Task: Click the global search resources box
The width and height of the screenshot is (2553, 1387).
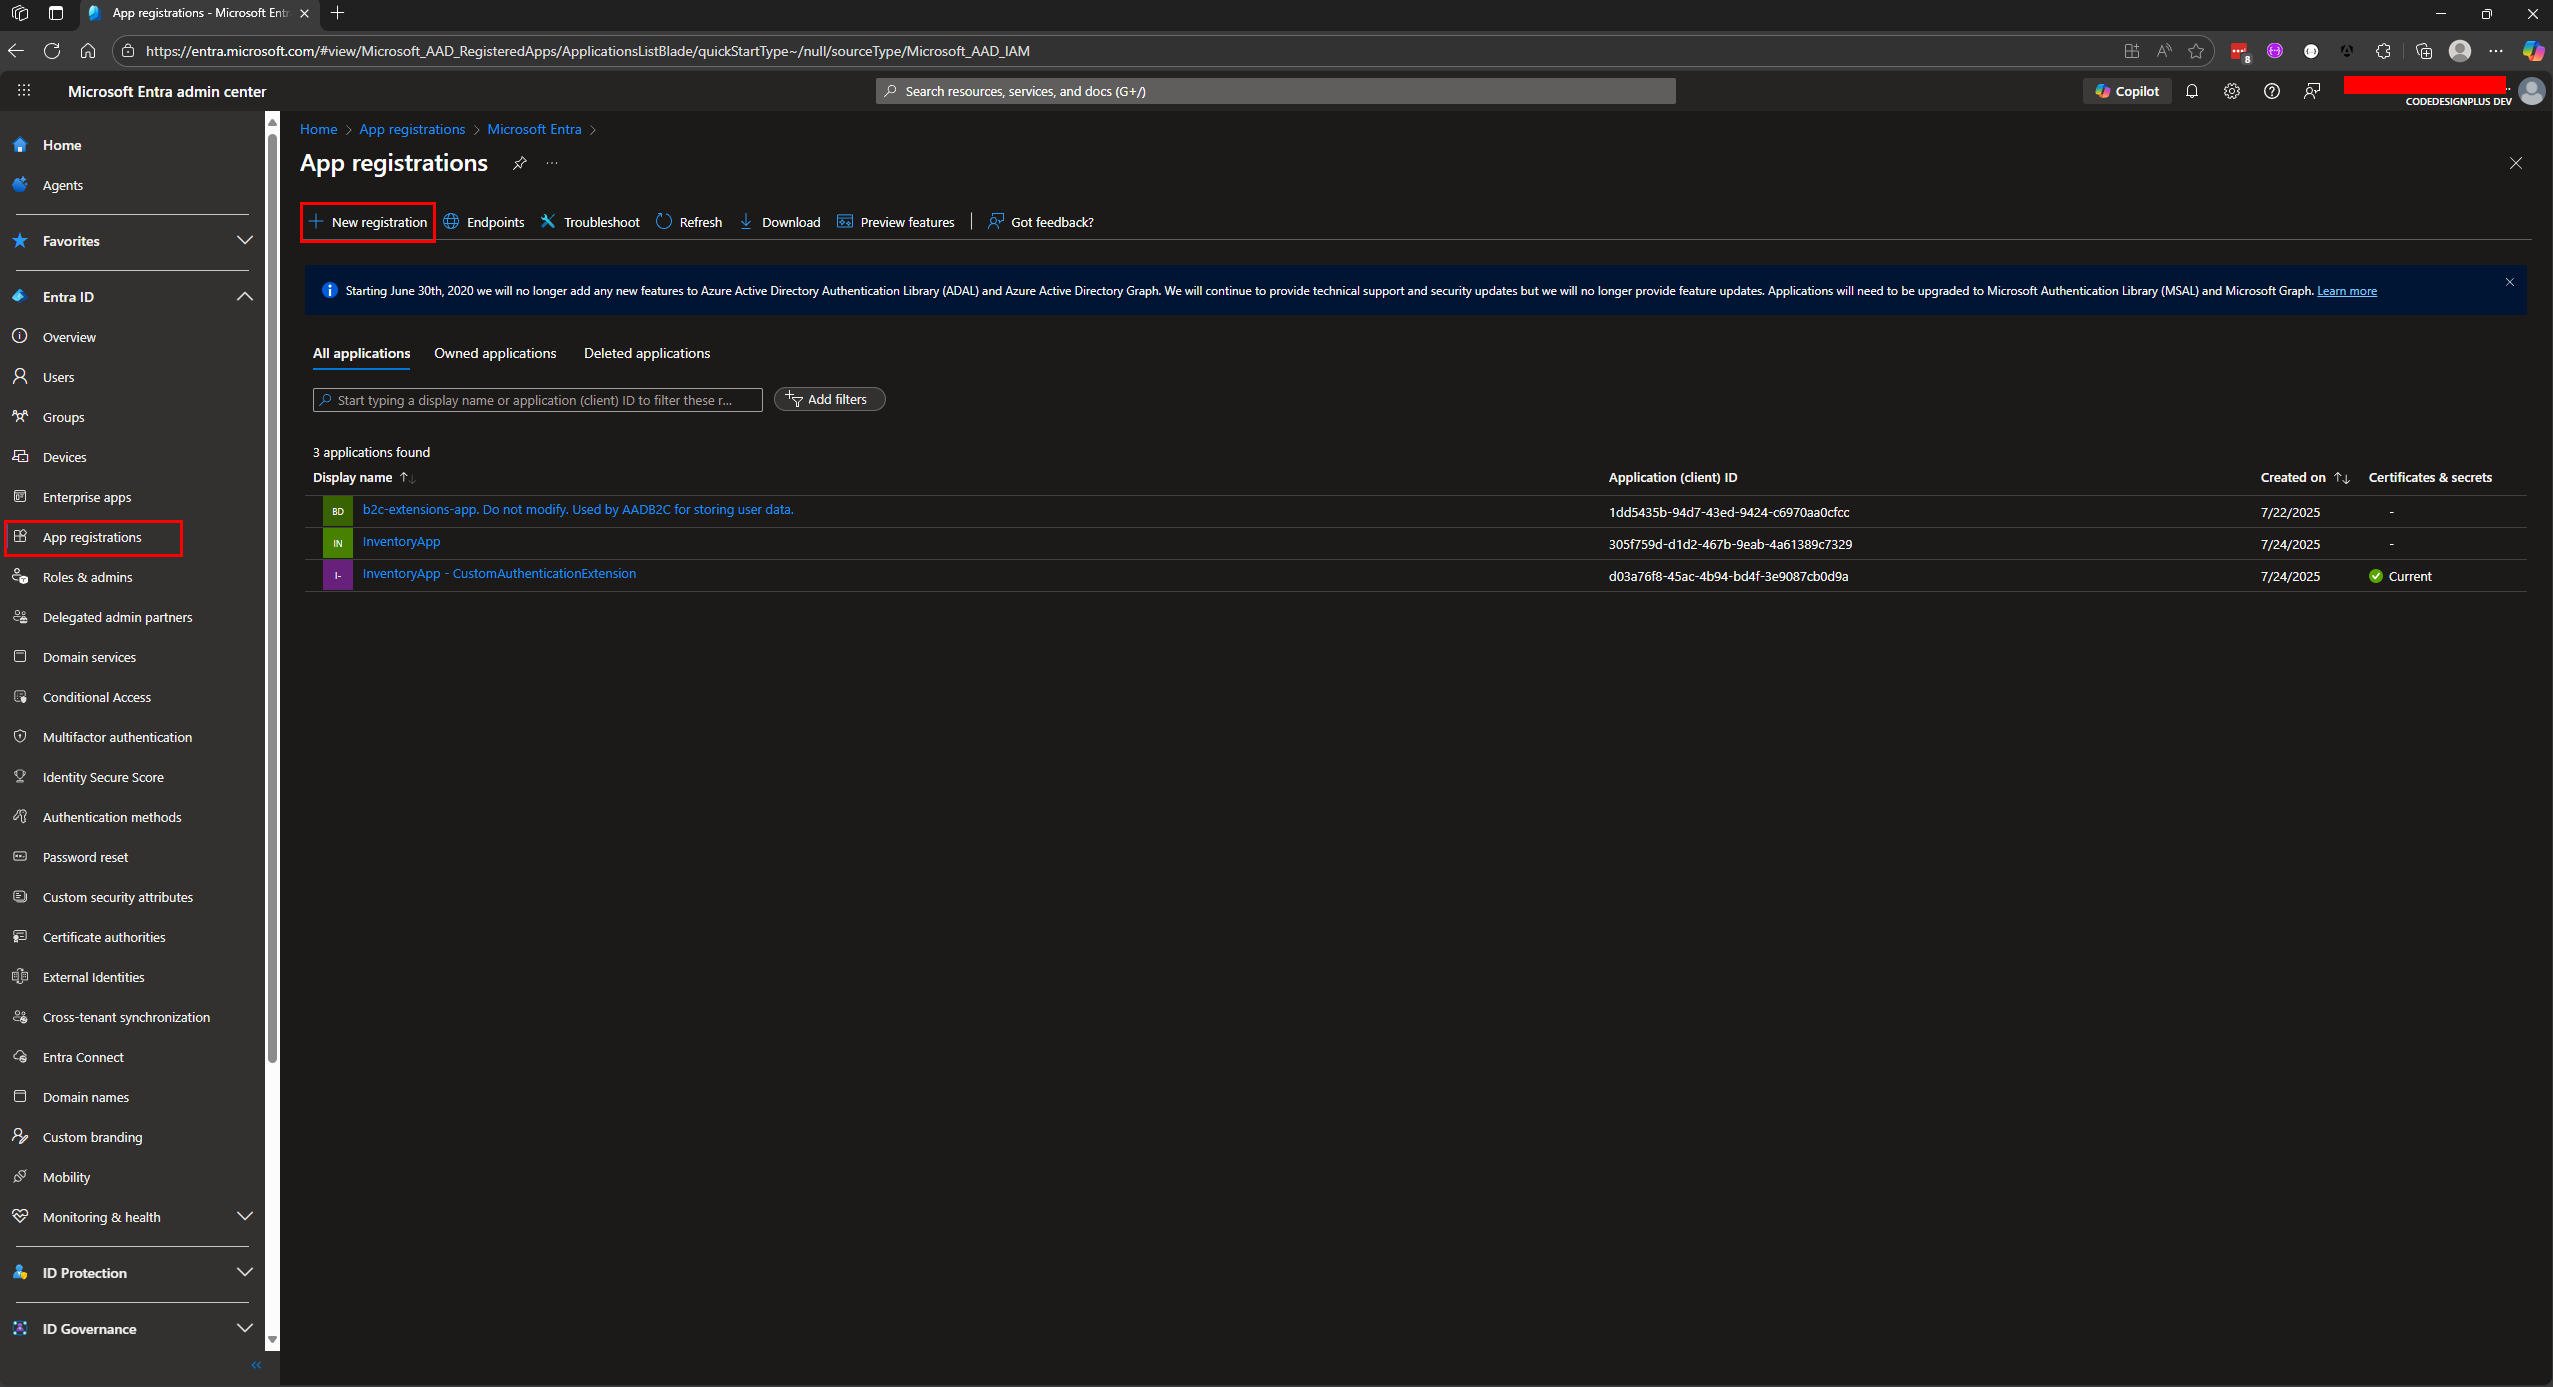Action: (x=1276, y=91)
